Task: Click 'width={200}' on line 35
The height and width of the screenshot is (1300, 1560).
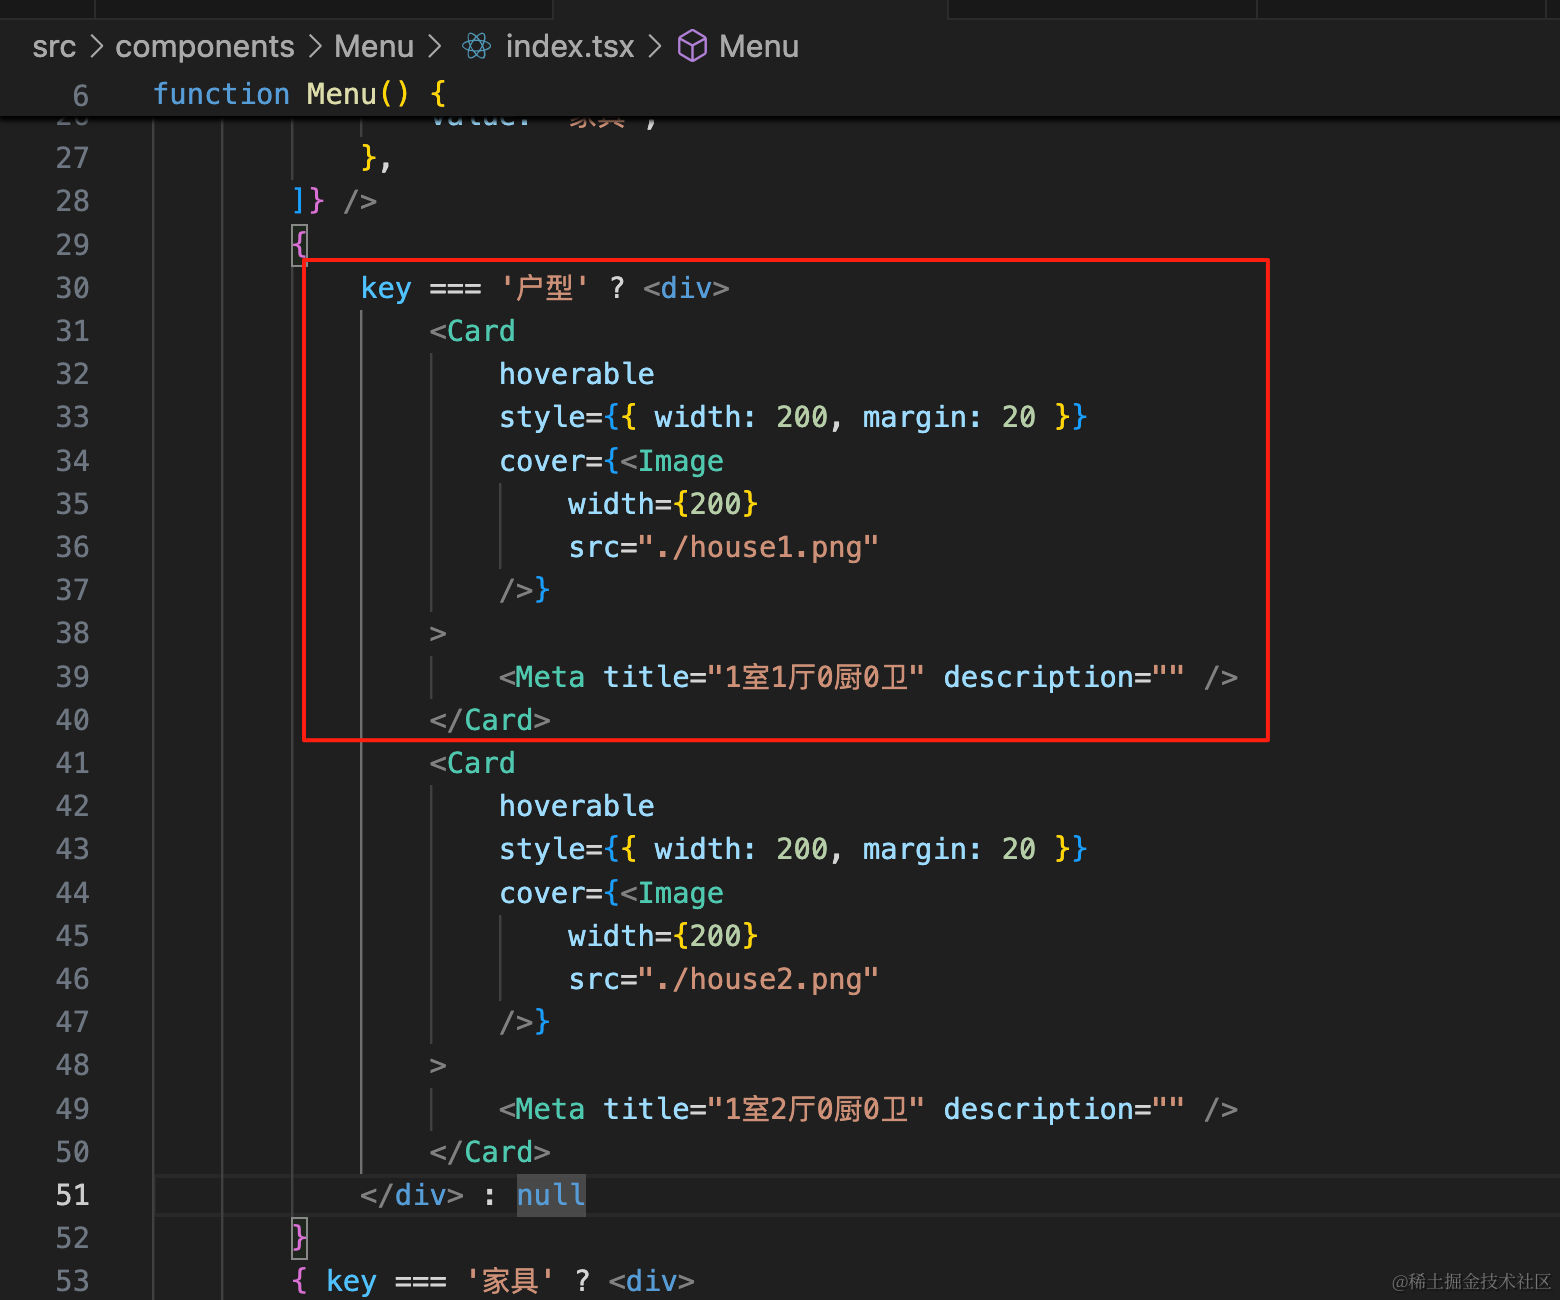Action: tap(663, 504)
